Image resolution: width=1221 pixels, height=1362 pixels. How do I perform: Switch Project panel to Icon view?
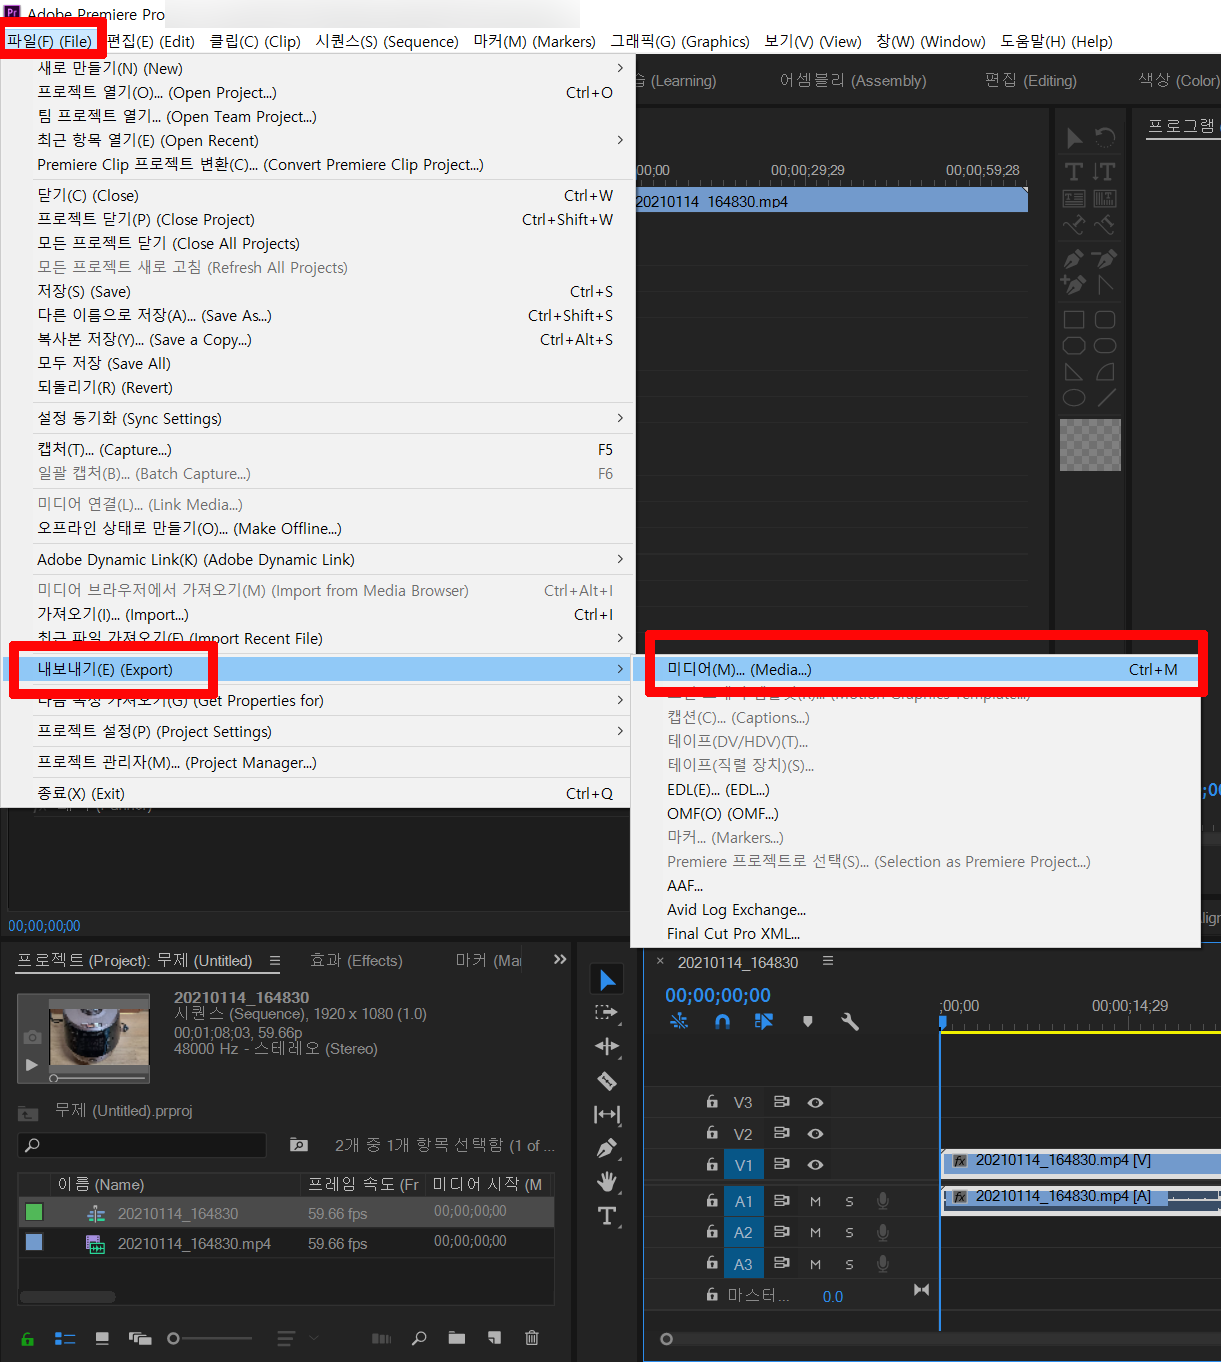tap(102, 1338)
